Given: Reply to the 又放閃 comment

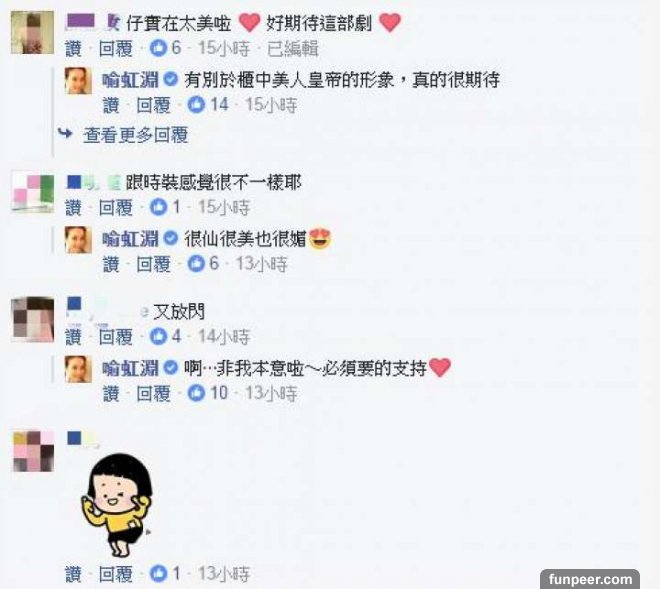Looking at the screenshot, I should pyautogui.click(x=115, y=337).
